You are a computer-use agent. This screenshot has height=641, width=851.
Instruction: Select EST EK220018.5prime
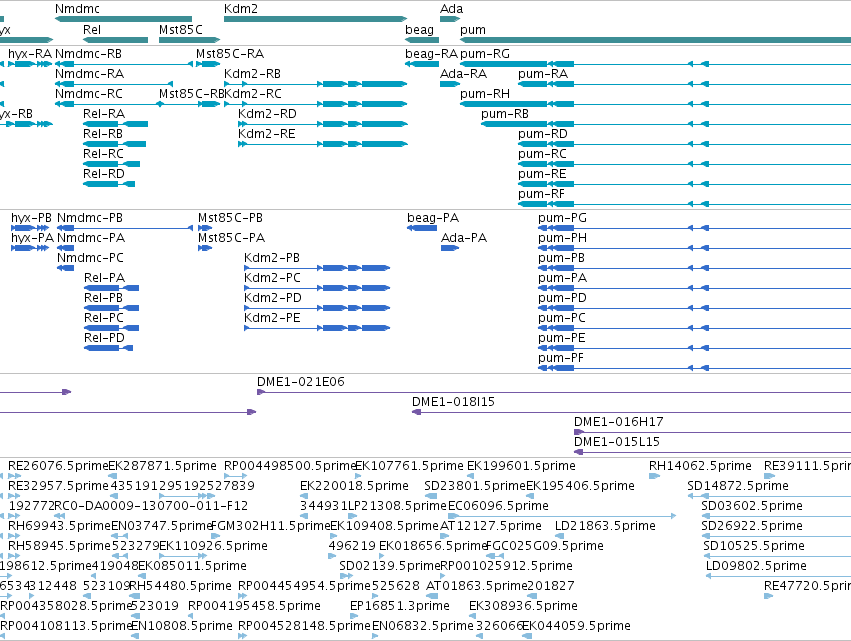[304, 497]
